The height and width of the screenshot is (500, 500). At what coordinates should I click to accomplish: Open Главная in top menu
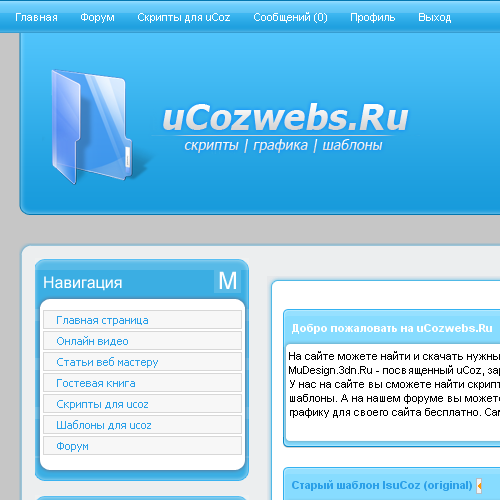coord(36,17)
